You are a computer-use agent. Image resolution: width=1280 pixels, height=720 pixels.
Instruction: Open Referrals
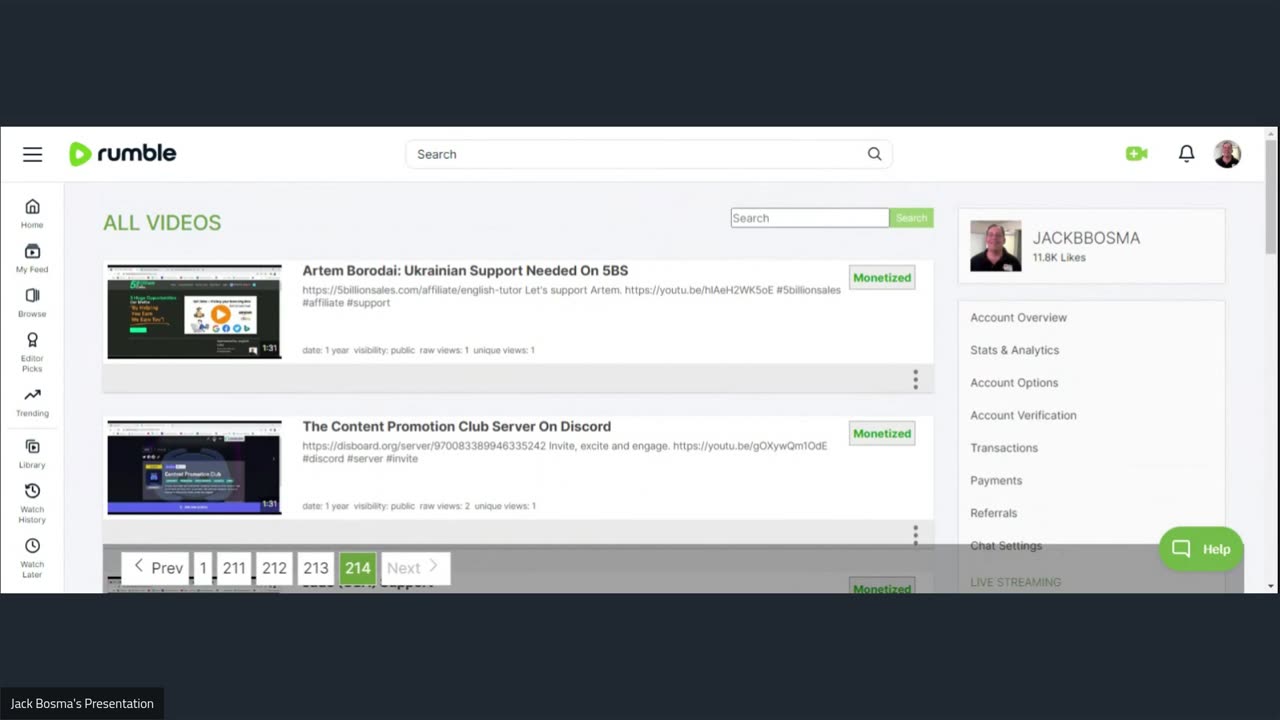coord(993,513)
